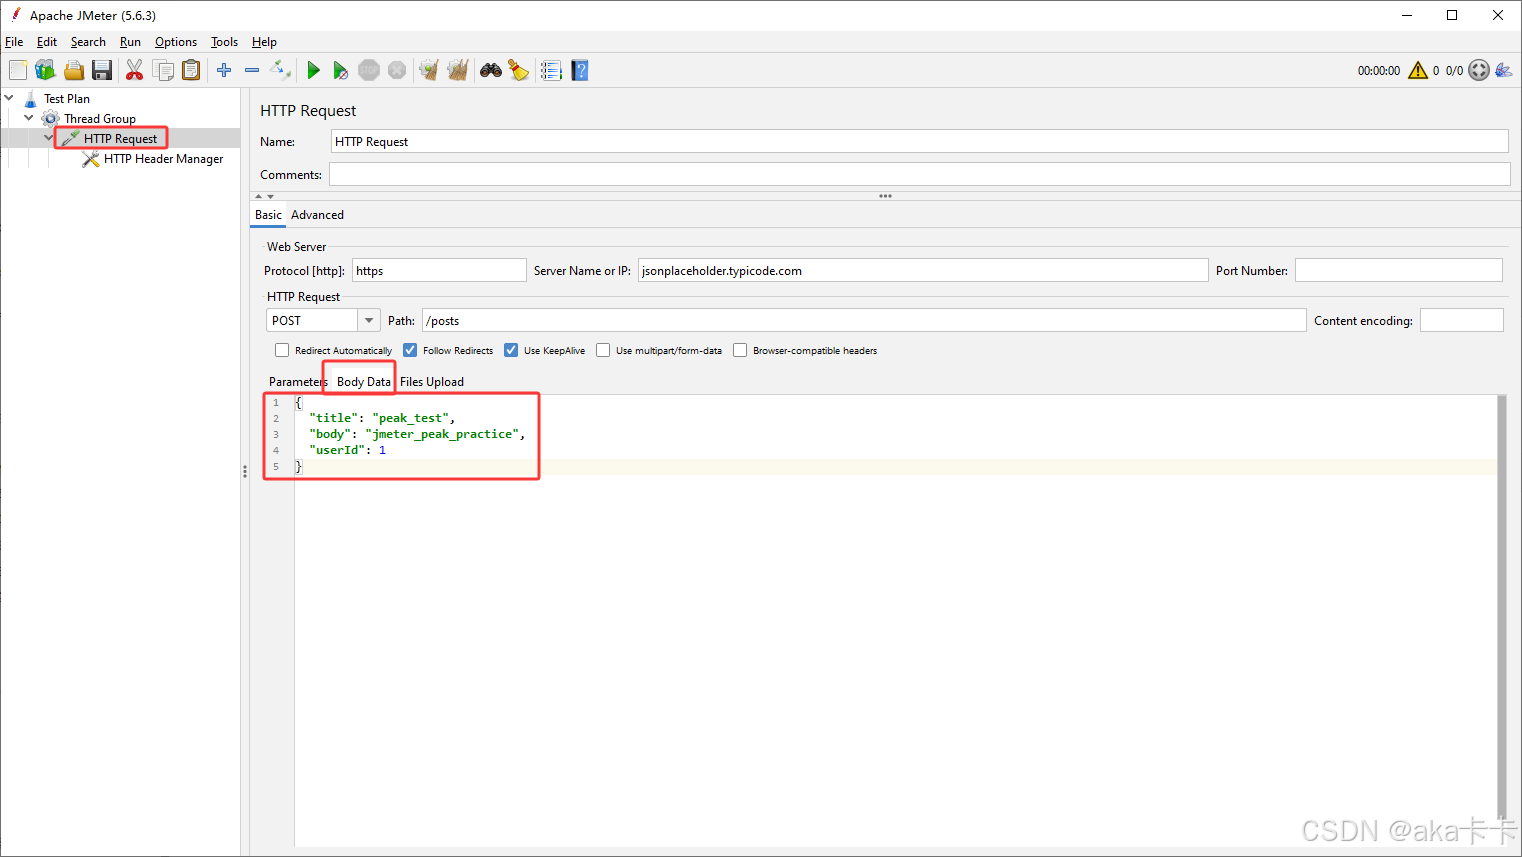This screenshot has height=857, width=1522.
Task: Select HTTP Header Manager in tree
Action: (164, 159)
